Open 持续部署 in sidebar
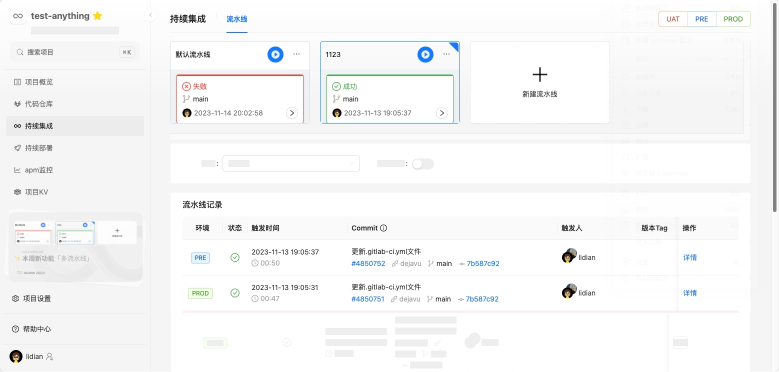The width and height of the screenshot is (779, 372). (x=75, y=148)
